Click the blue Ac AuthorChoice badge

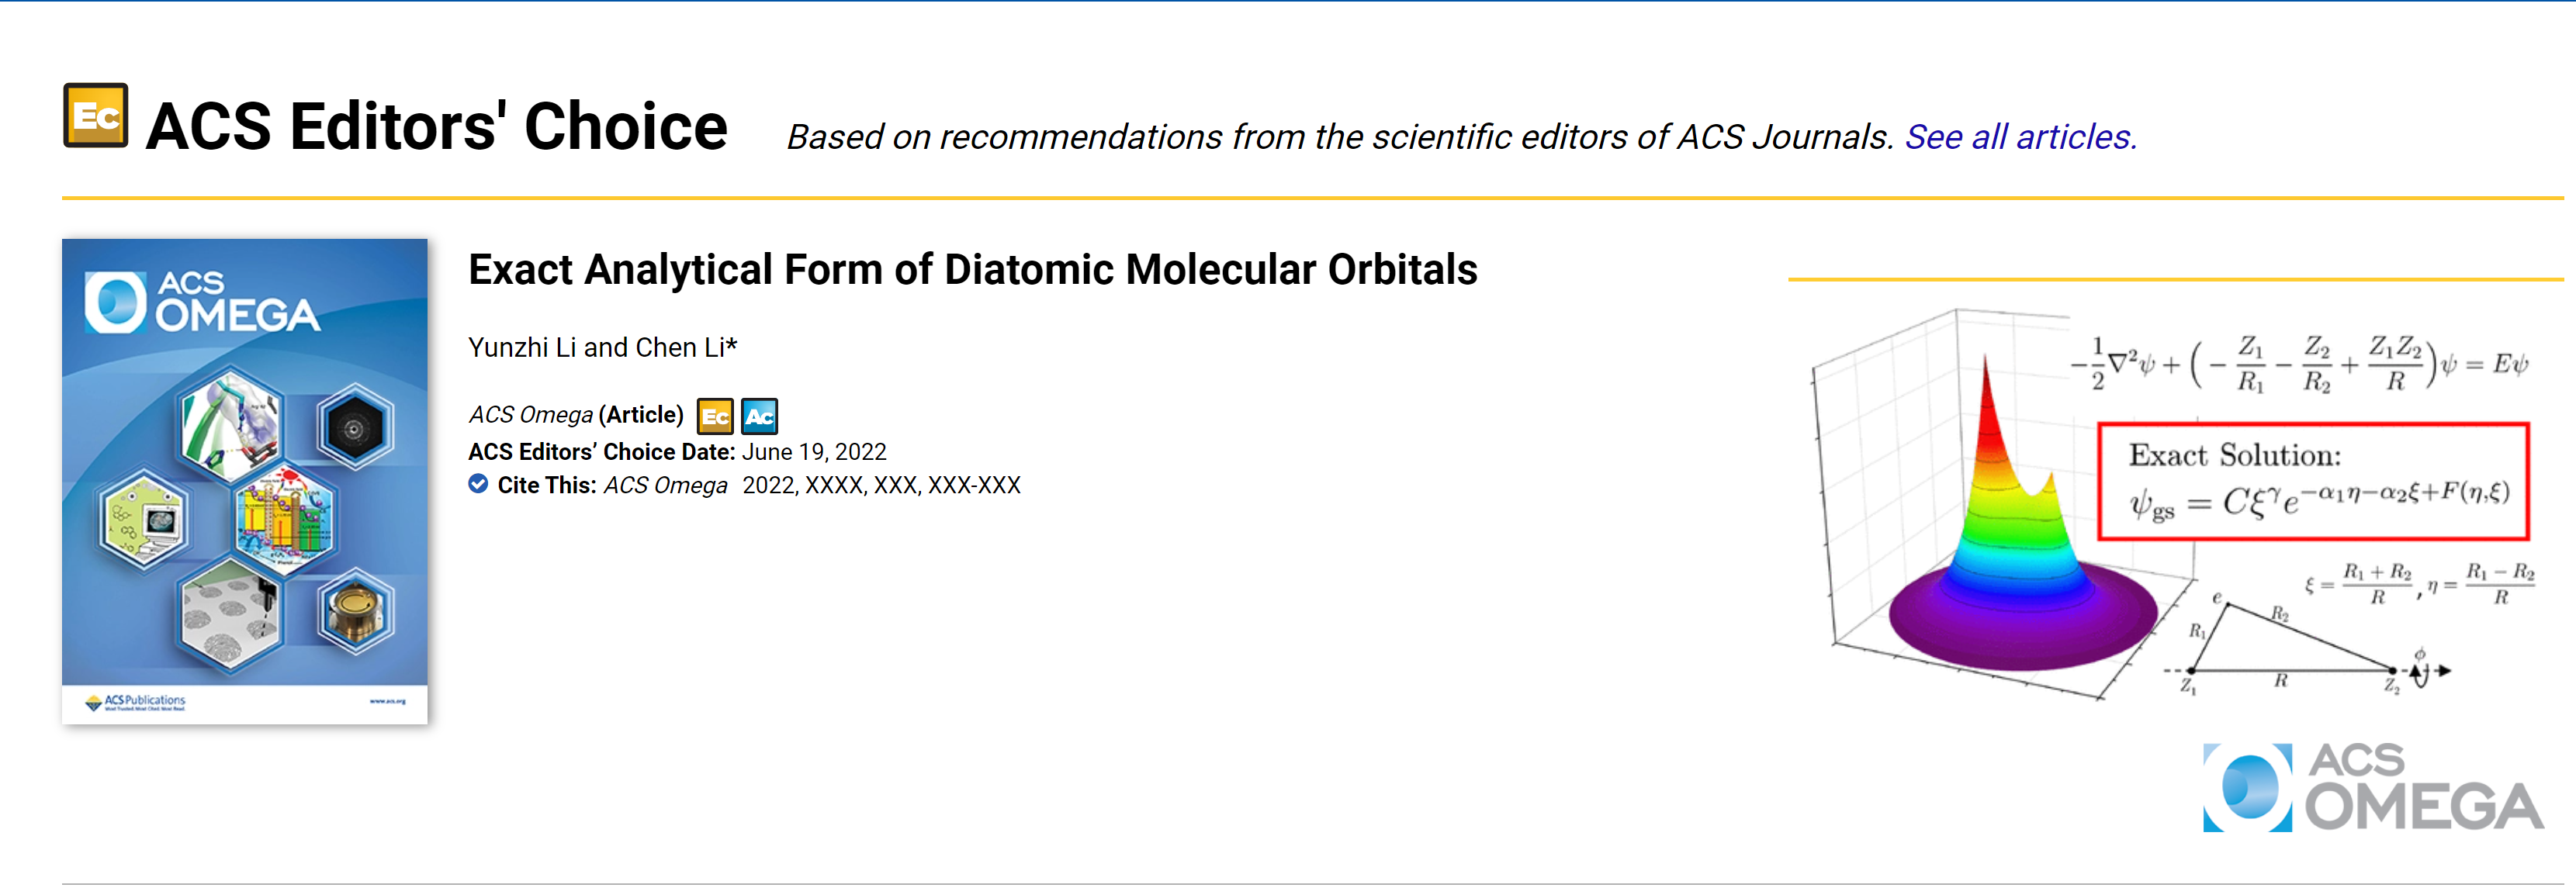760,416
